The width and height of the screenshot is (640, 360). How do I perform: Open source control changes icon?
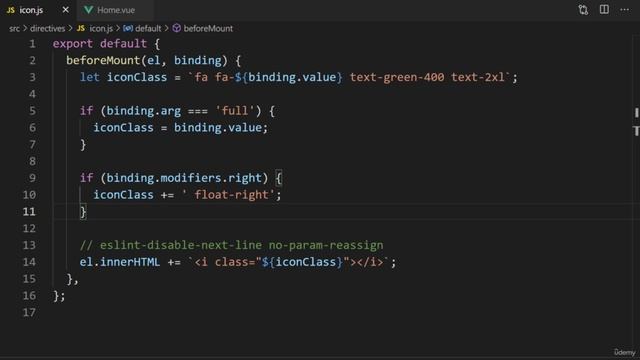(583, 10)
